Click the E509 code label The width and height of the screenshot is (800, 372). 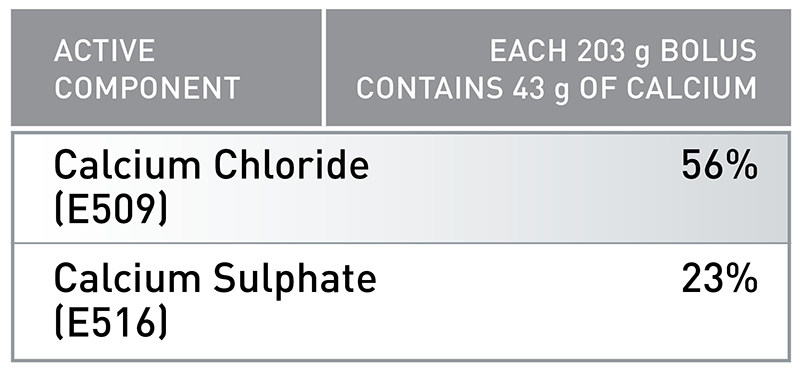(111, 209)
